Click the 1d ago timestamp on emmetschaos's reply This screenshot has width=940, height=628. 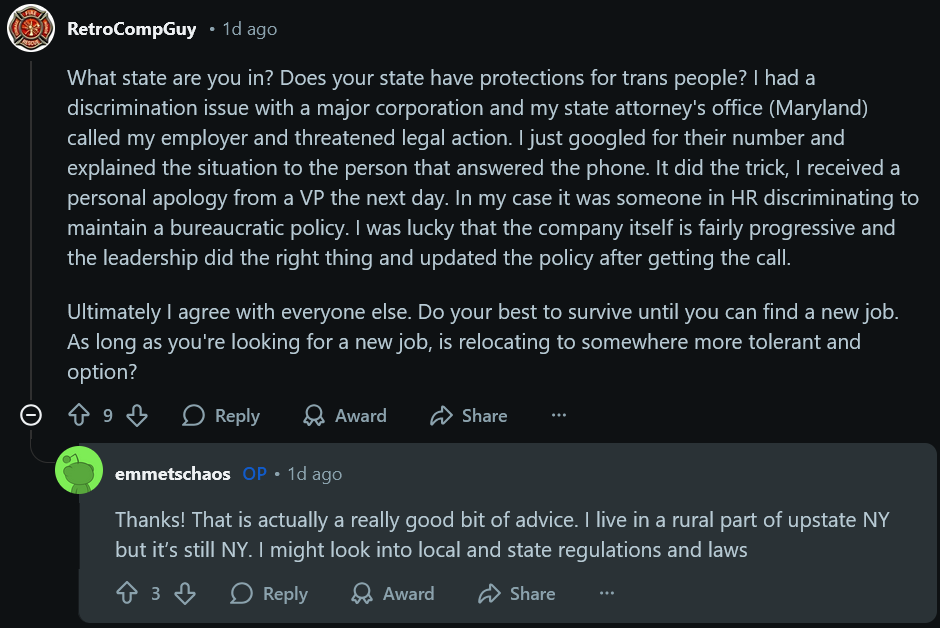315,474
